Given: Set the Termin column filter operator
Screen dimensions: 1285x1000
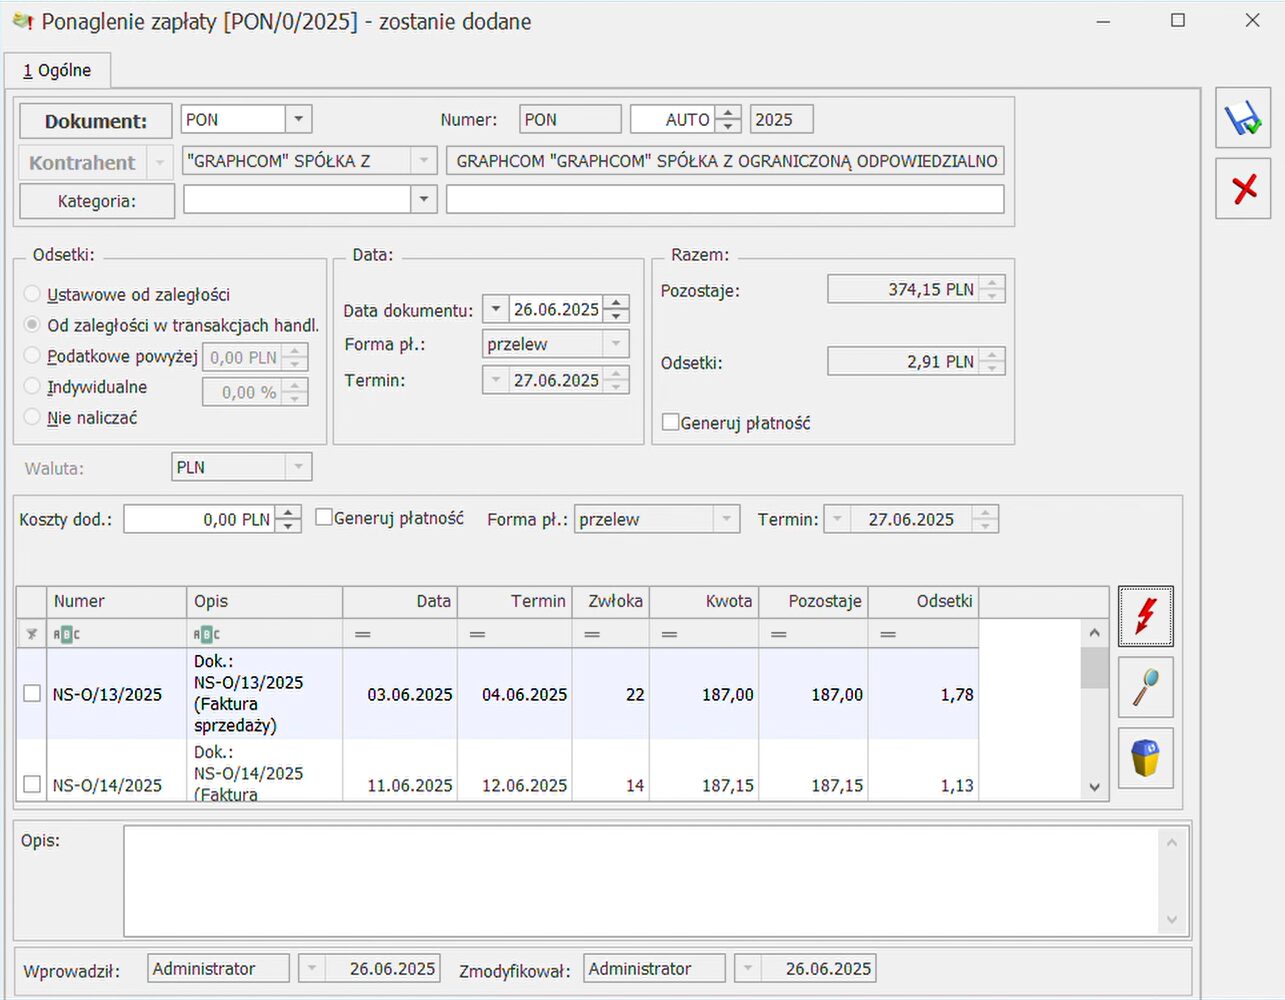Looking at the screenshot, I should coord(477,634).
